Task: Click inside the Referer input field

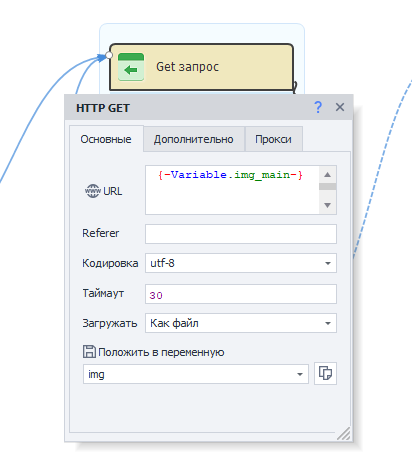Action: (x=241, y=234)
